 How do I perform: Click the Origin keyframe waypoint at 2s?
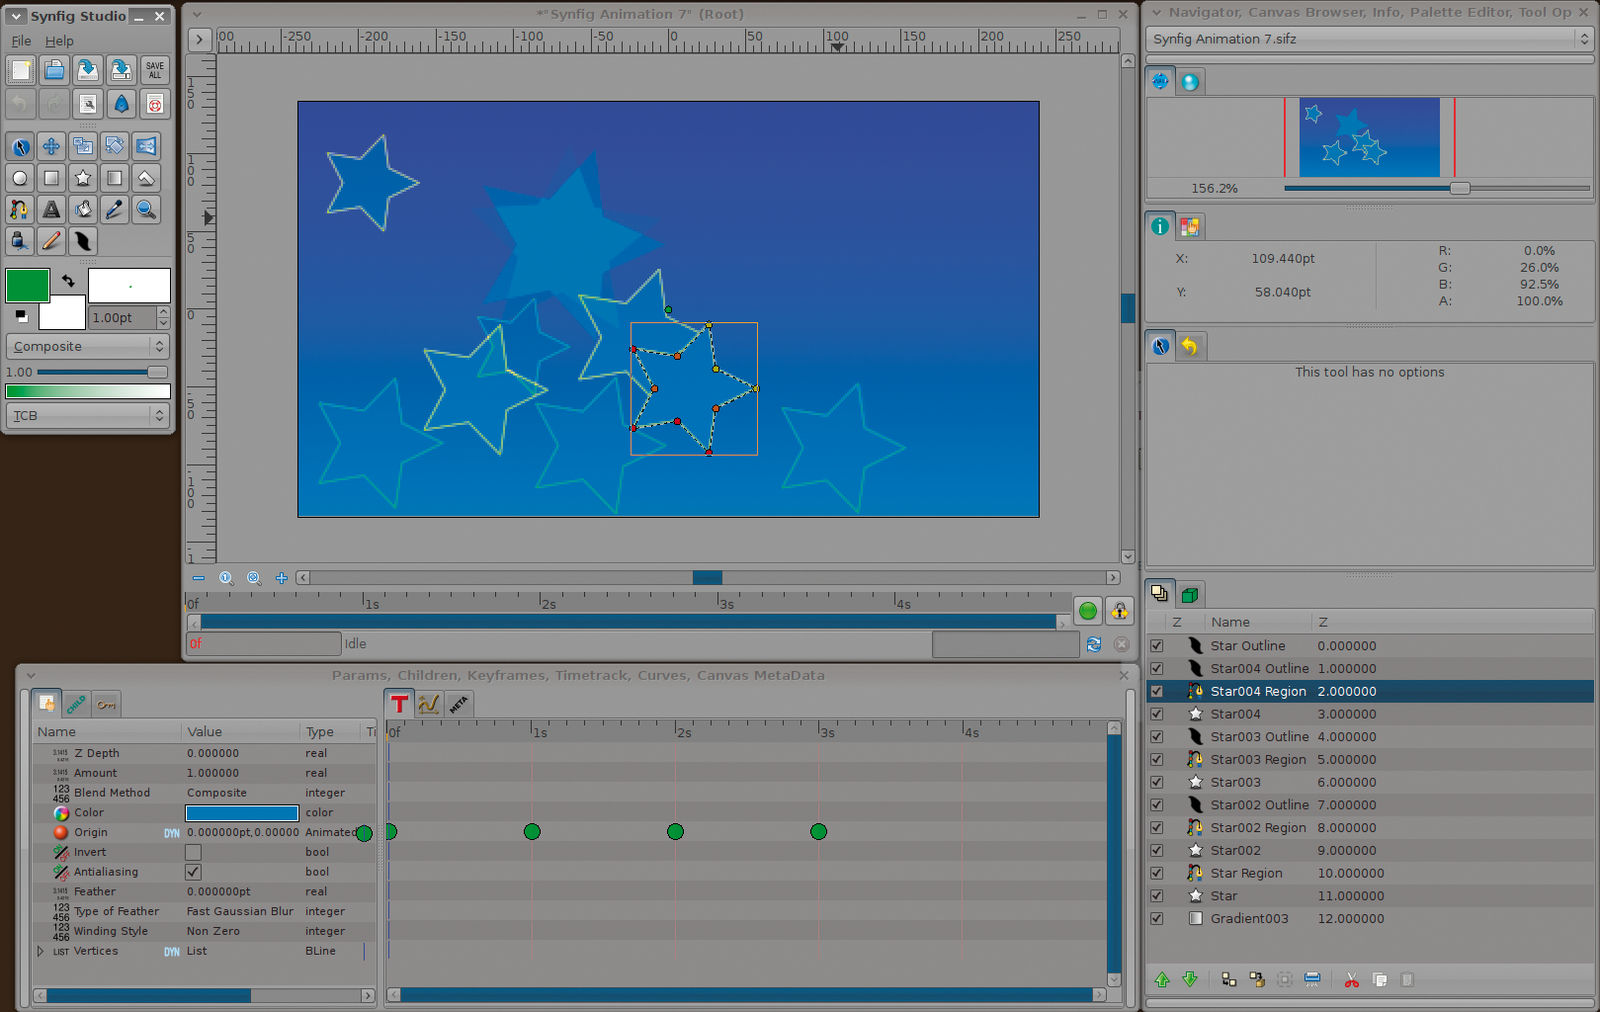tap(675, 832)
